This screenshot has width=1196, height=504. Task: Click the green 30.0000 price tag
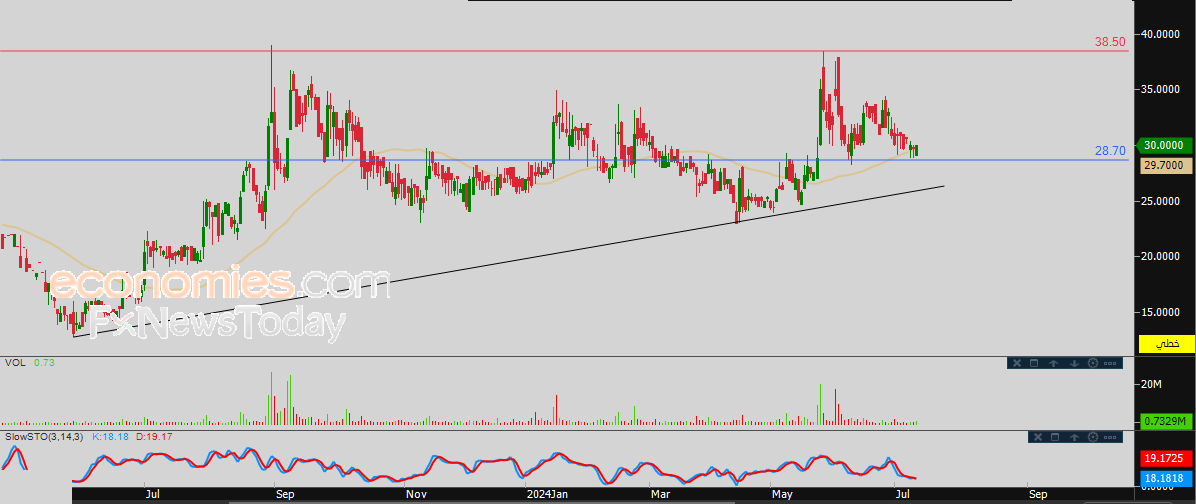1165,145
